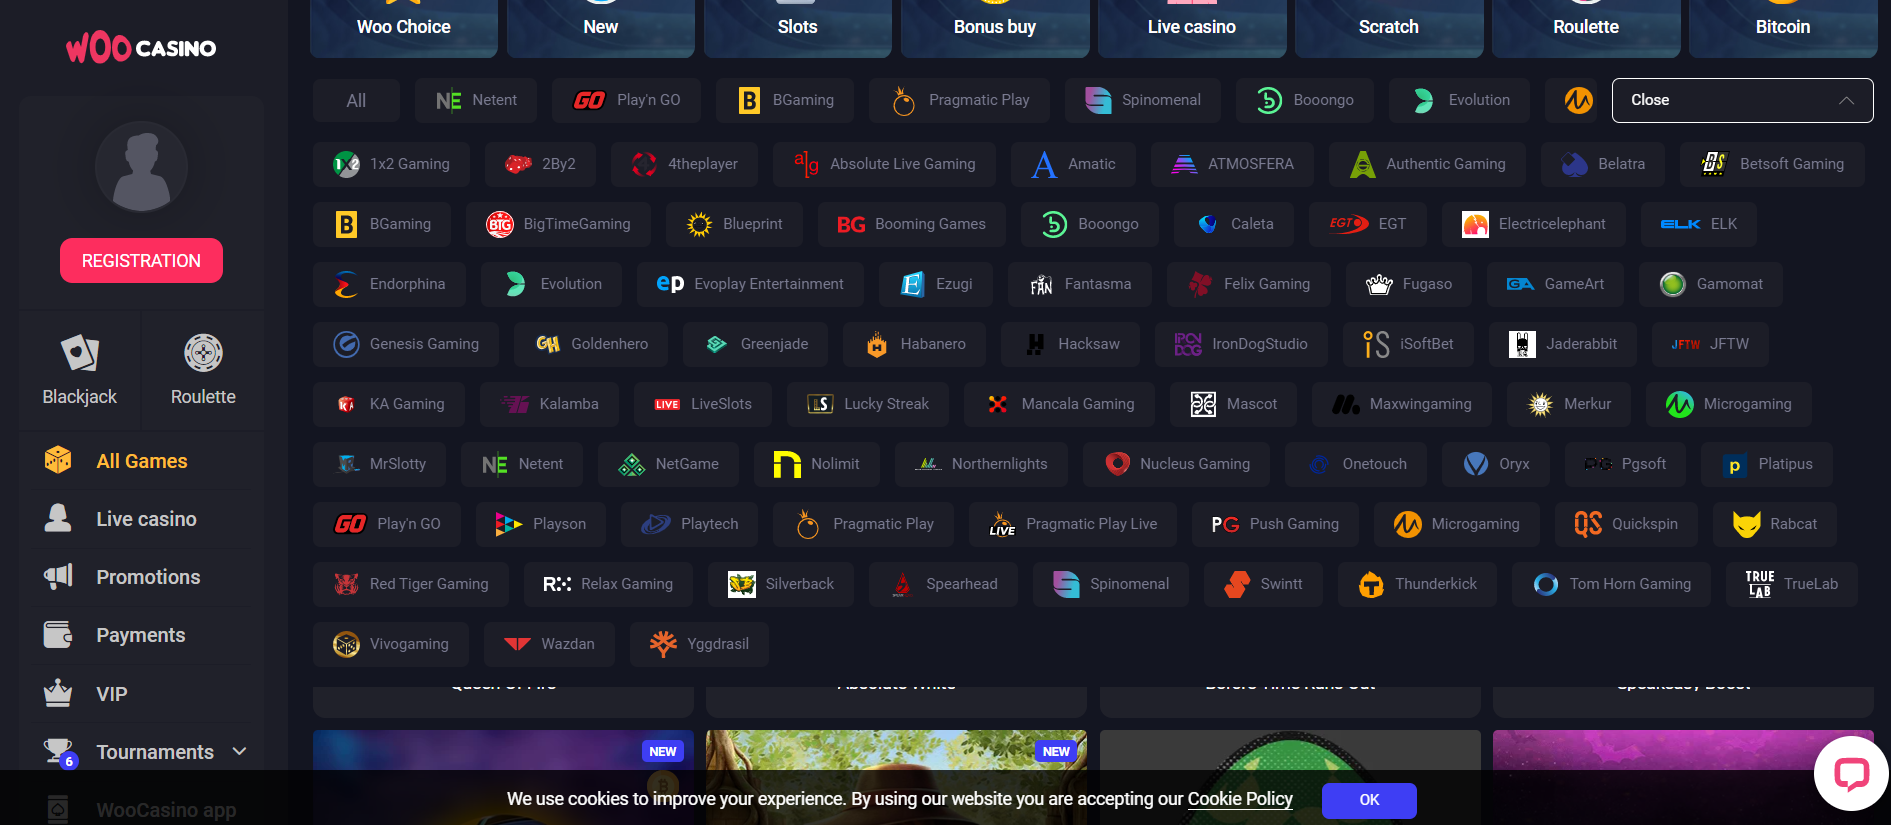Open Live casino in sidebar
Viewport: 1891px width, 825px height.
141,519
